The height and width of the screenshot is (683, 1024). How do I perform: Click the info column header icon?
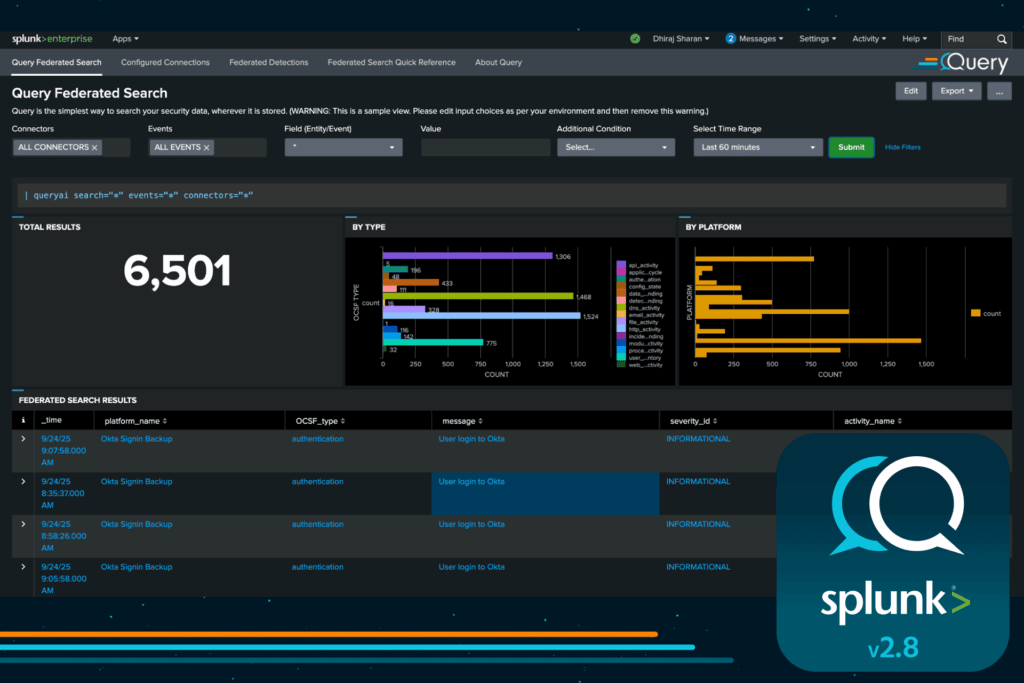(23, 421)
